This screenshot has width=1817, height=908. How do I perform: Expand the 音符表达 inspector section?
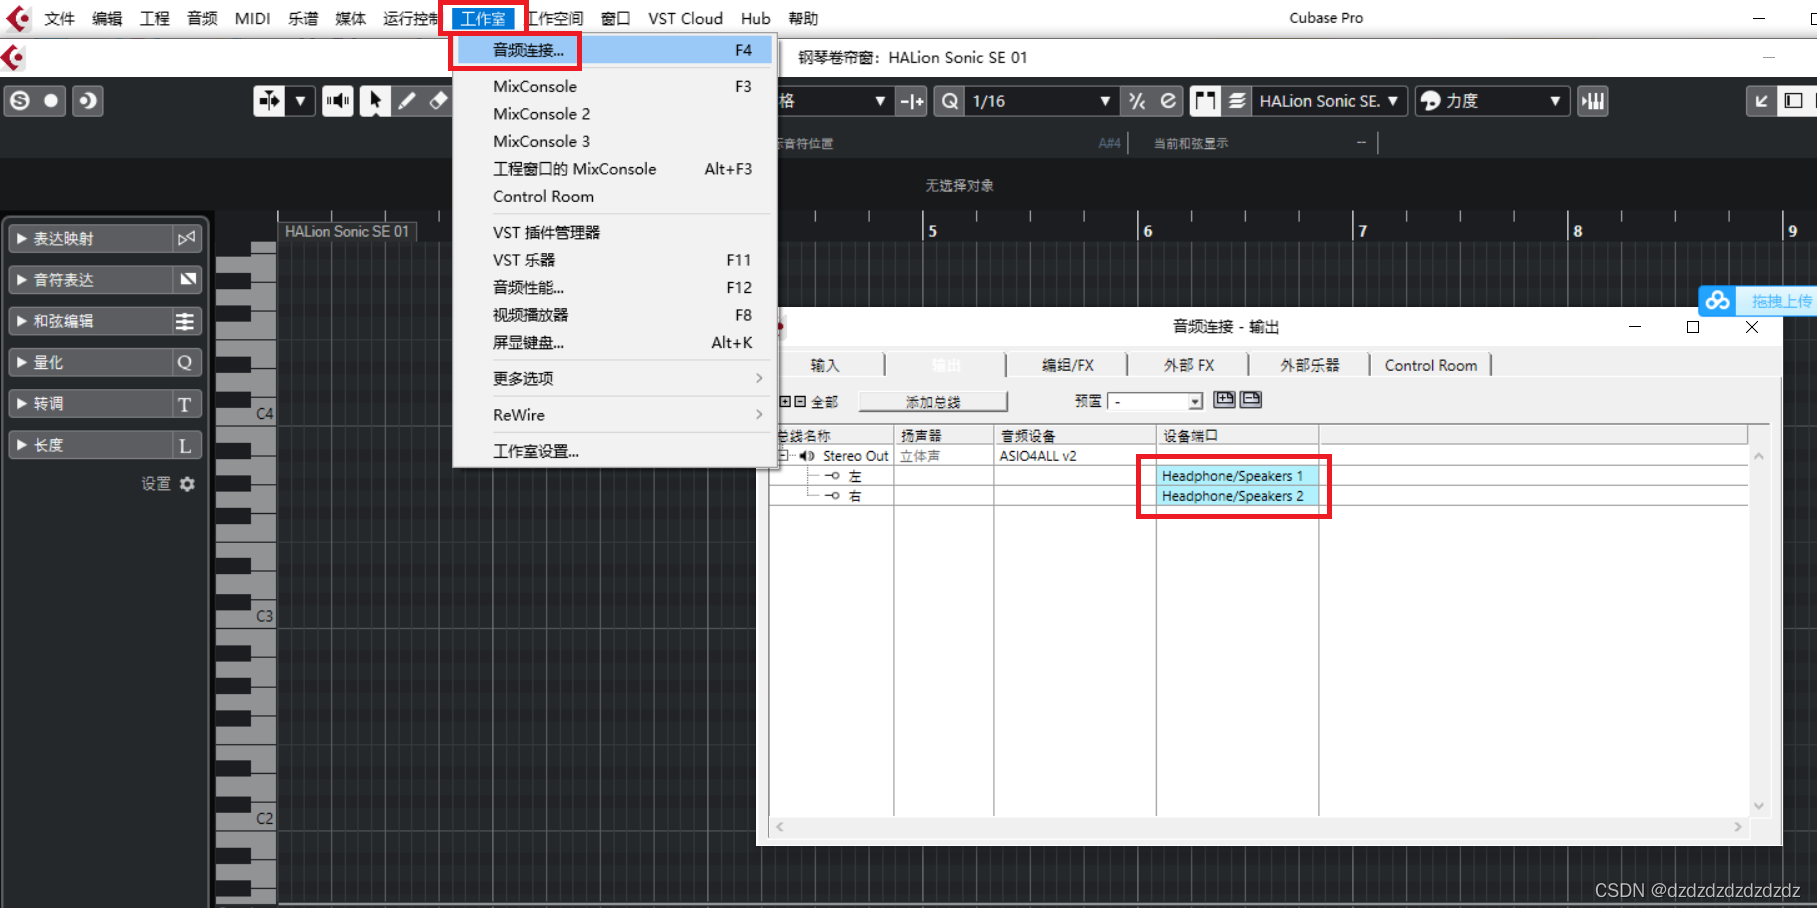(21, 280)
